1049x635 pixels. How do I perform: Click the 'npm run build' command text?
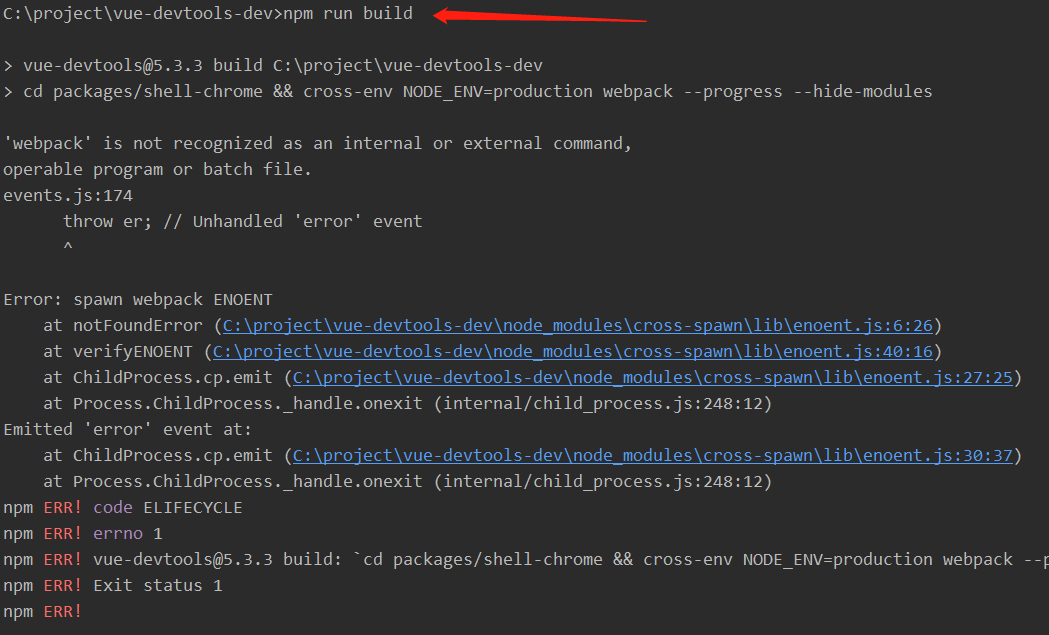pos(348,13)
